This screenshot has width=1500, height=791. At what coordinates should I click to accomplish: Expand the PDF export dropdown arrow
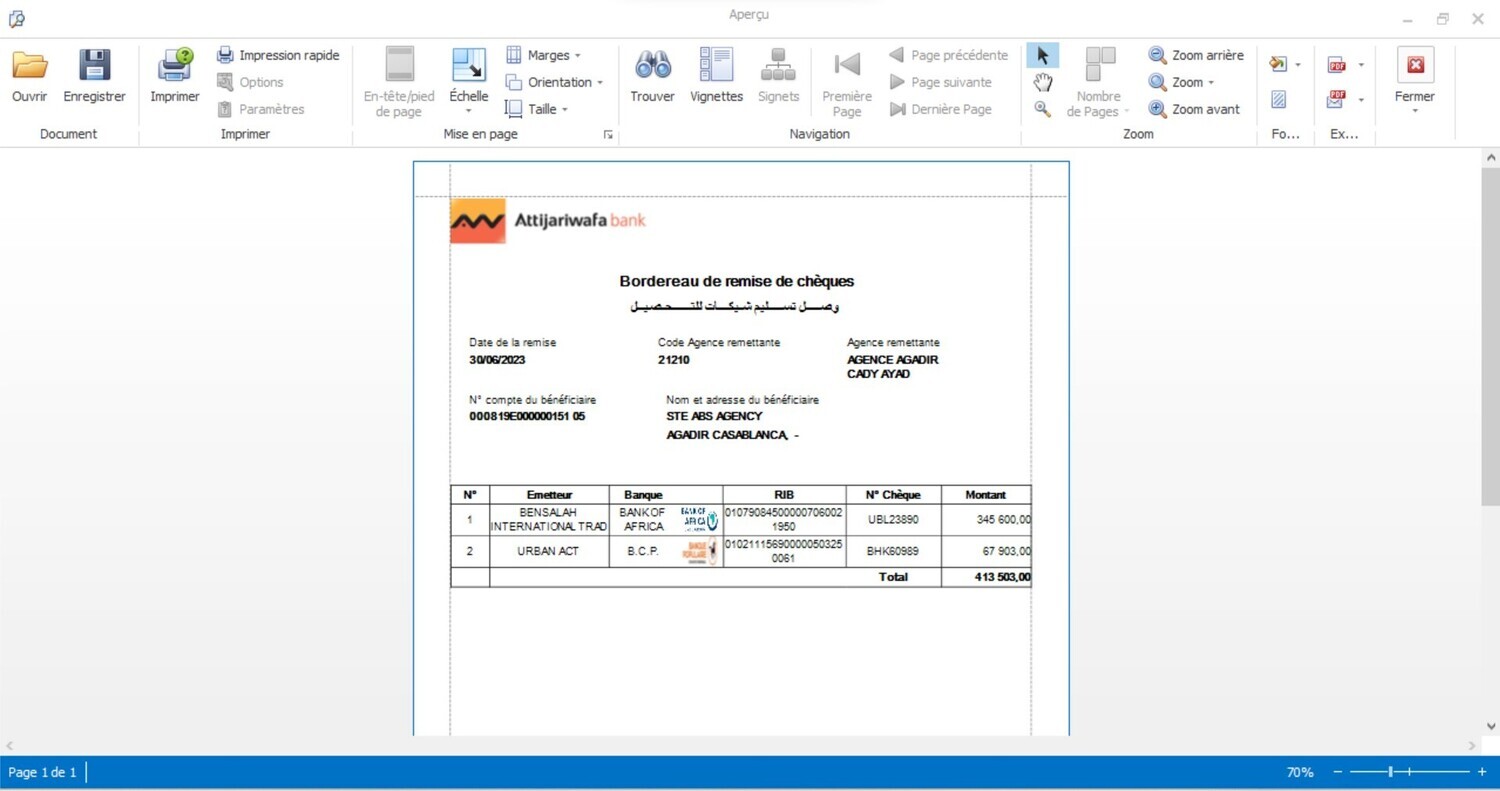[x=1361, y=65]
